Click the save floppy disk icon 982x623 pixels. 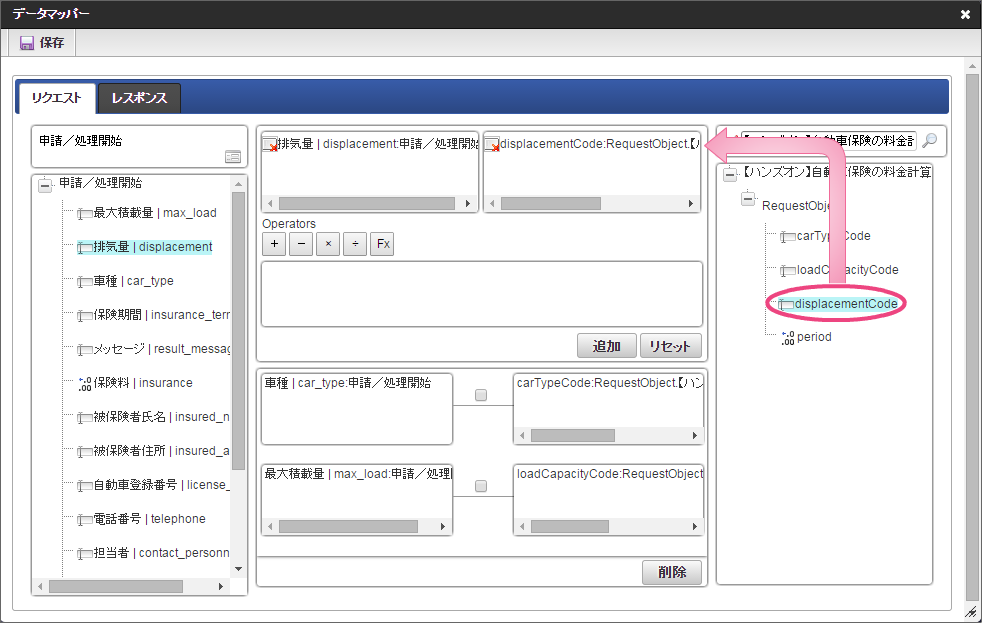click(27, 43)
